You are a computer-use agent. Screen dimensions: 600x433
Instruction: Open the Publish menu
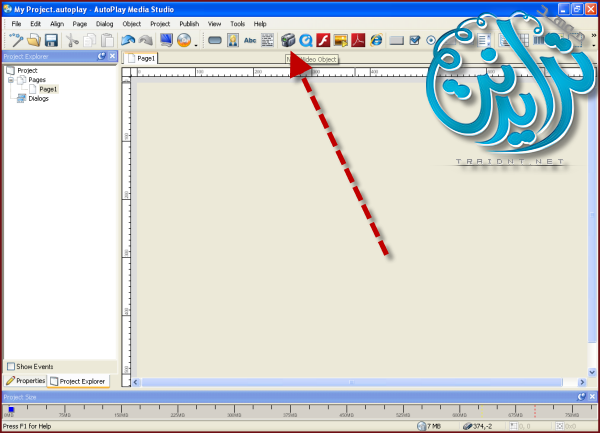[x=189, y=24]
